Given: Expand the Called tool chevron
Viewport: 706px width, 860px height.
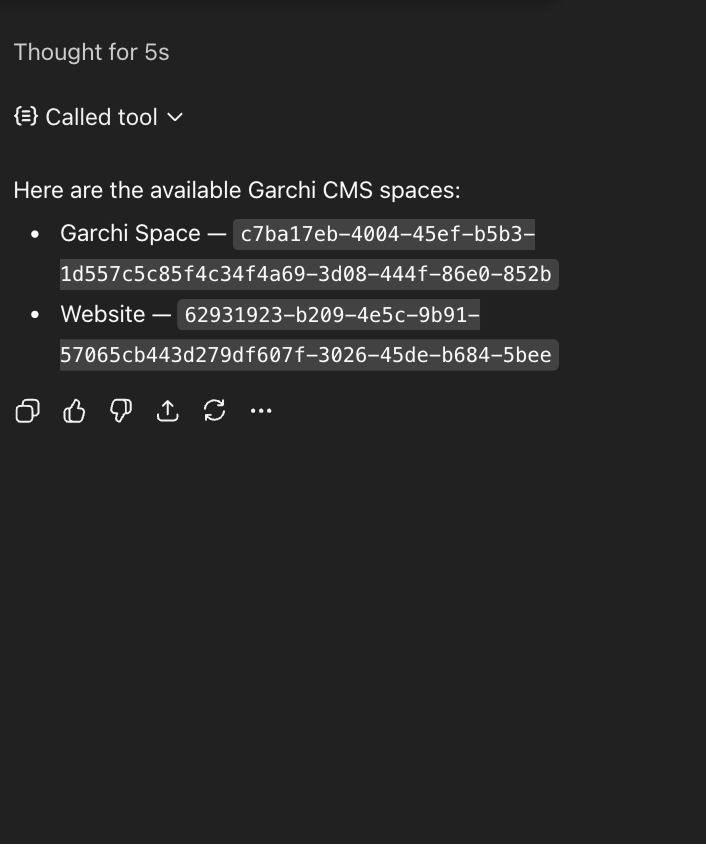Looking at the screenshot, I should [x=175, y=117].
